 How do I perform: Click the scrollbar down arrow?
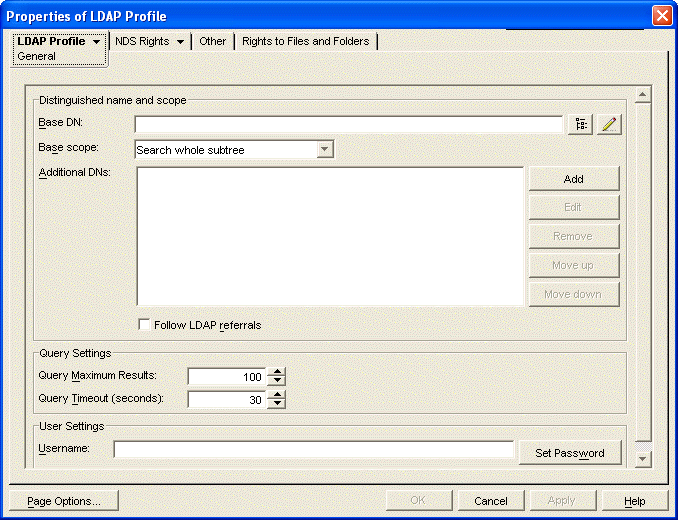(x=643, y=459)
